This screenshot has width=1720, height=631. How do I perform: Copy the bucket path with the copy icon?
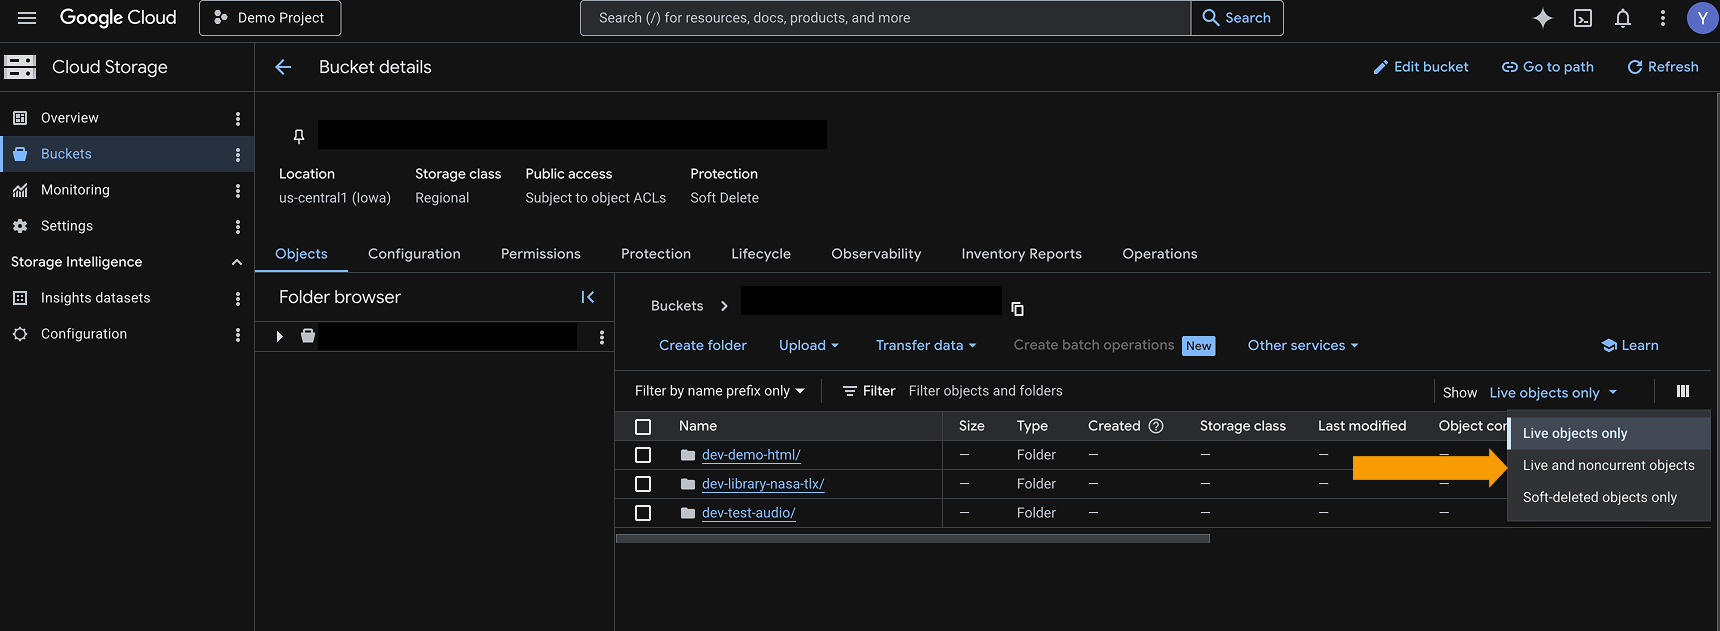1017,308
